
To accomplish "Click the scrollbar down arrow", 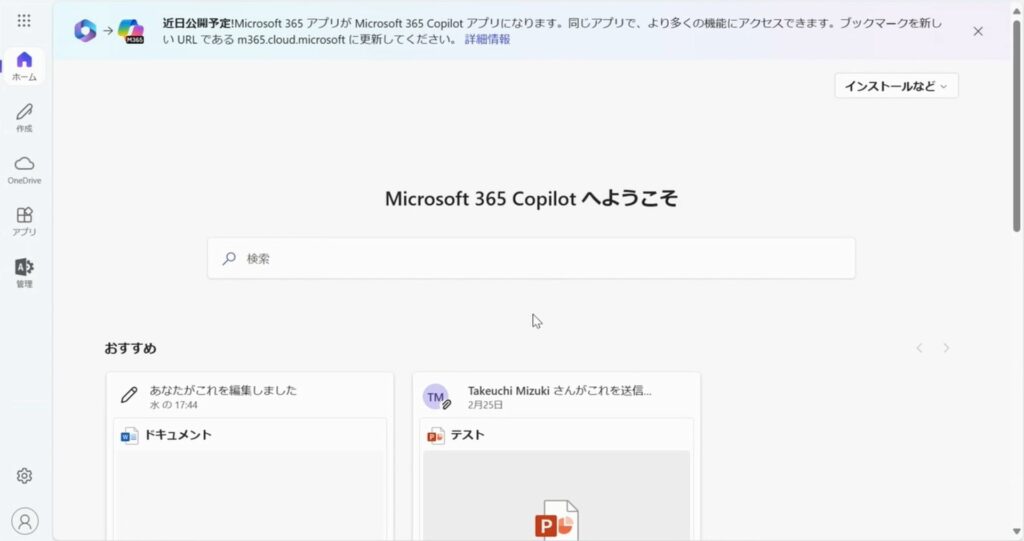I will (x=1017, y=532).
